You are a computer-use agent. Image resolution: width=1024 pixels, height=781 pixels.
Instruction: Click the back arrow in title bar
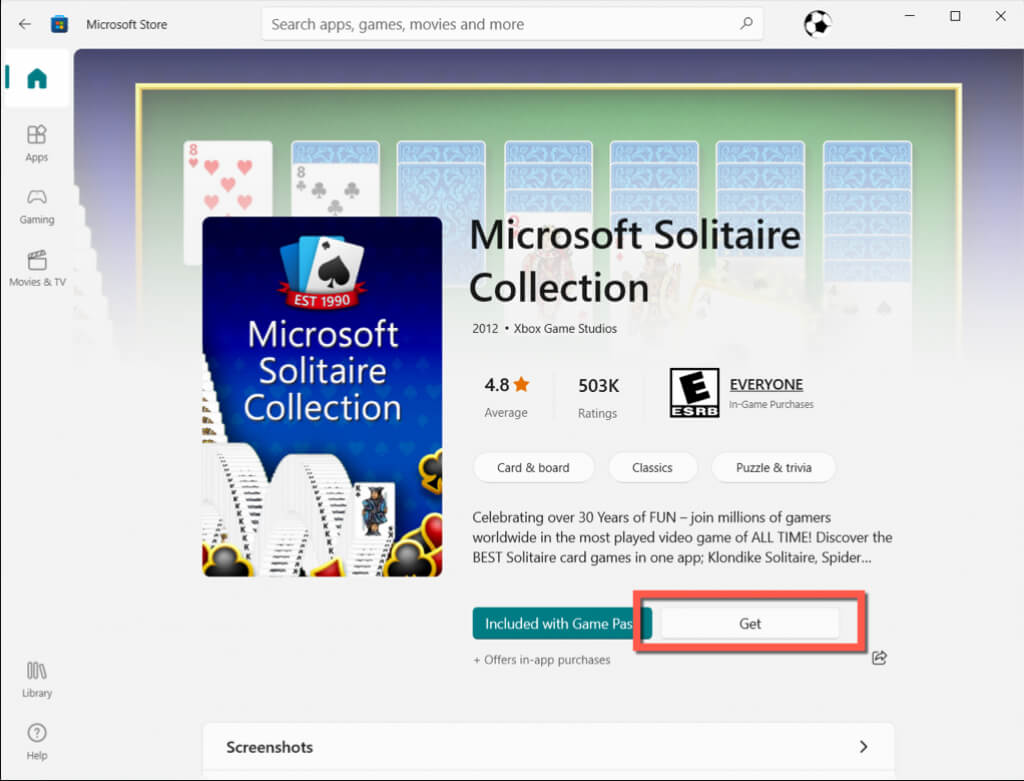[25, 24]
